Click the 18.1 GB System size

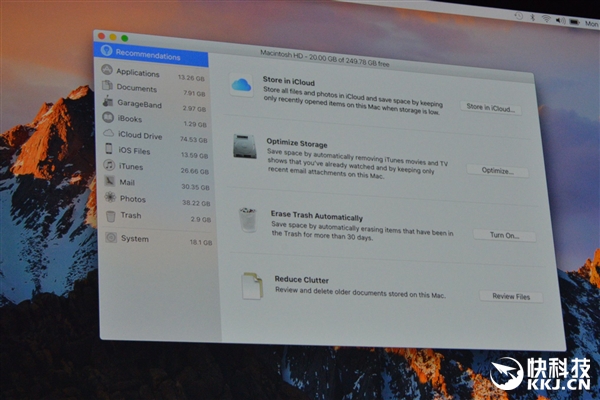pyautogui.click(x=201, y=242)
